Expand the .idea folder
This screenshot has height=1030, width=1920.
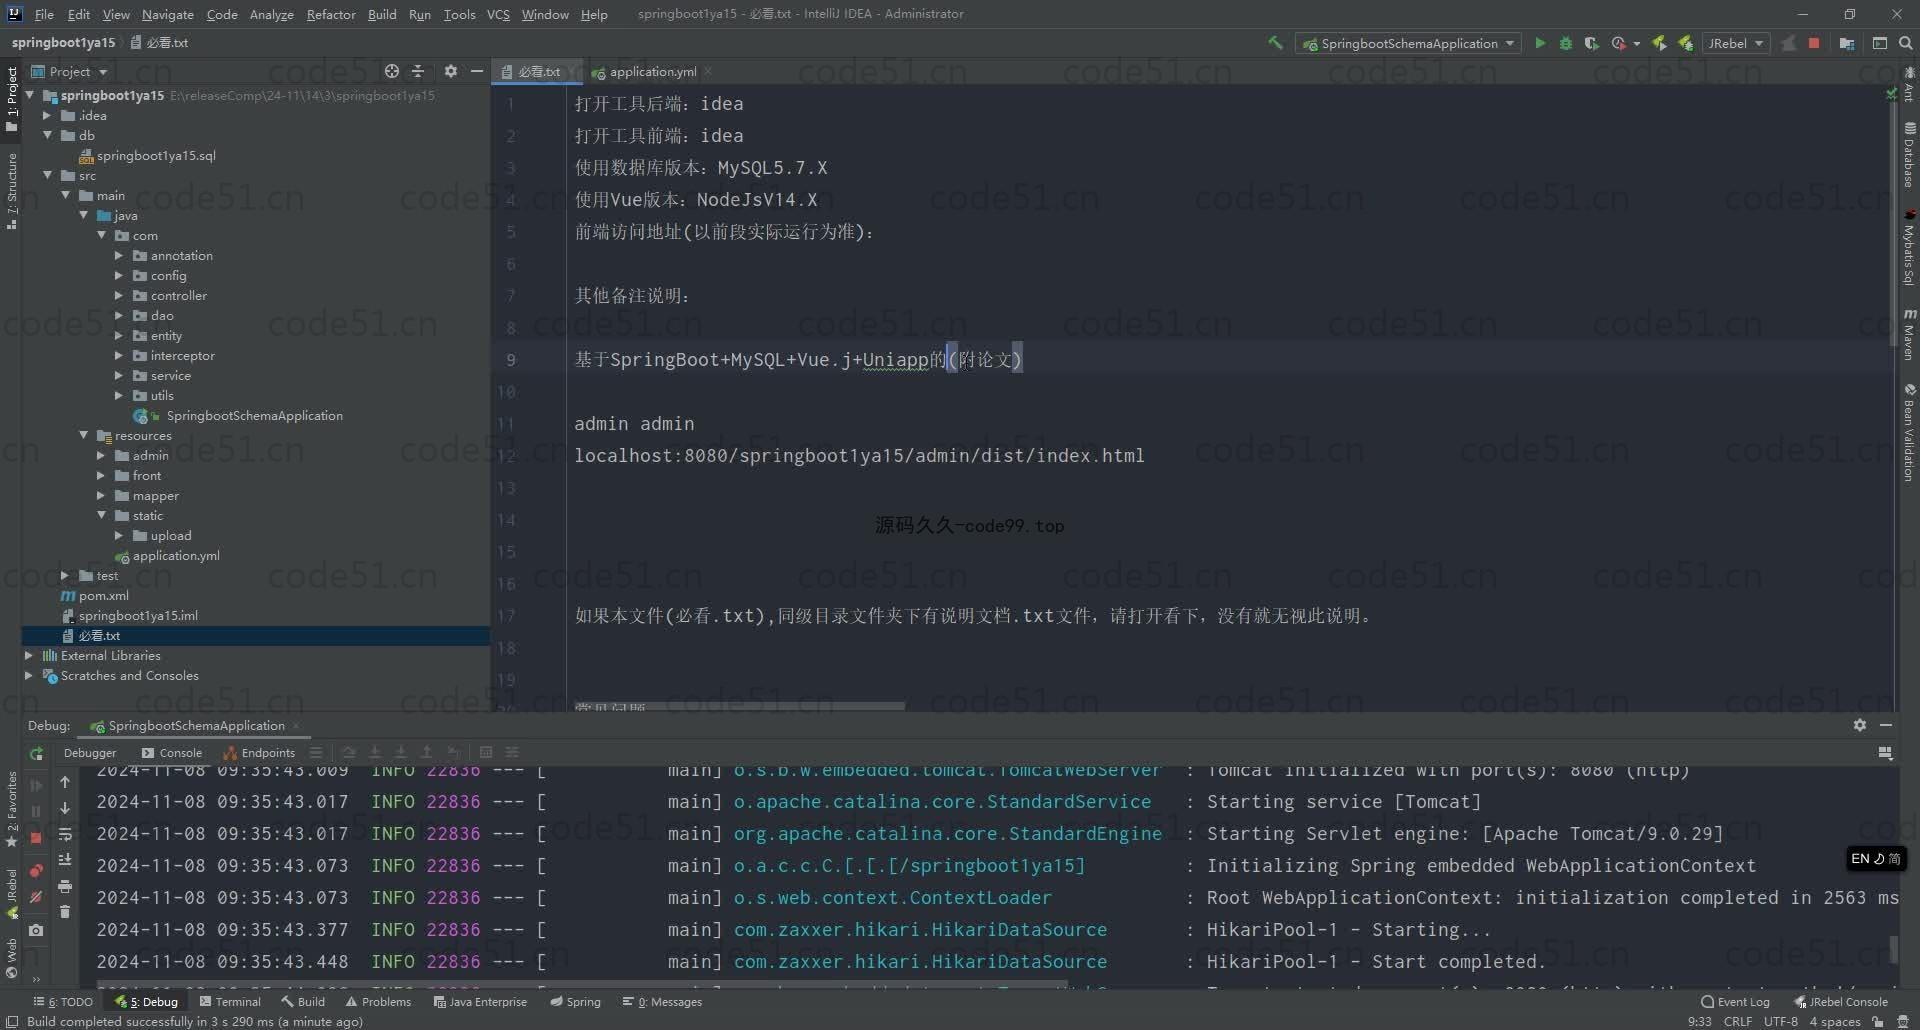(47, 115)
